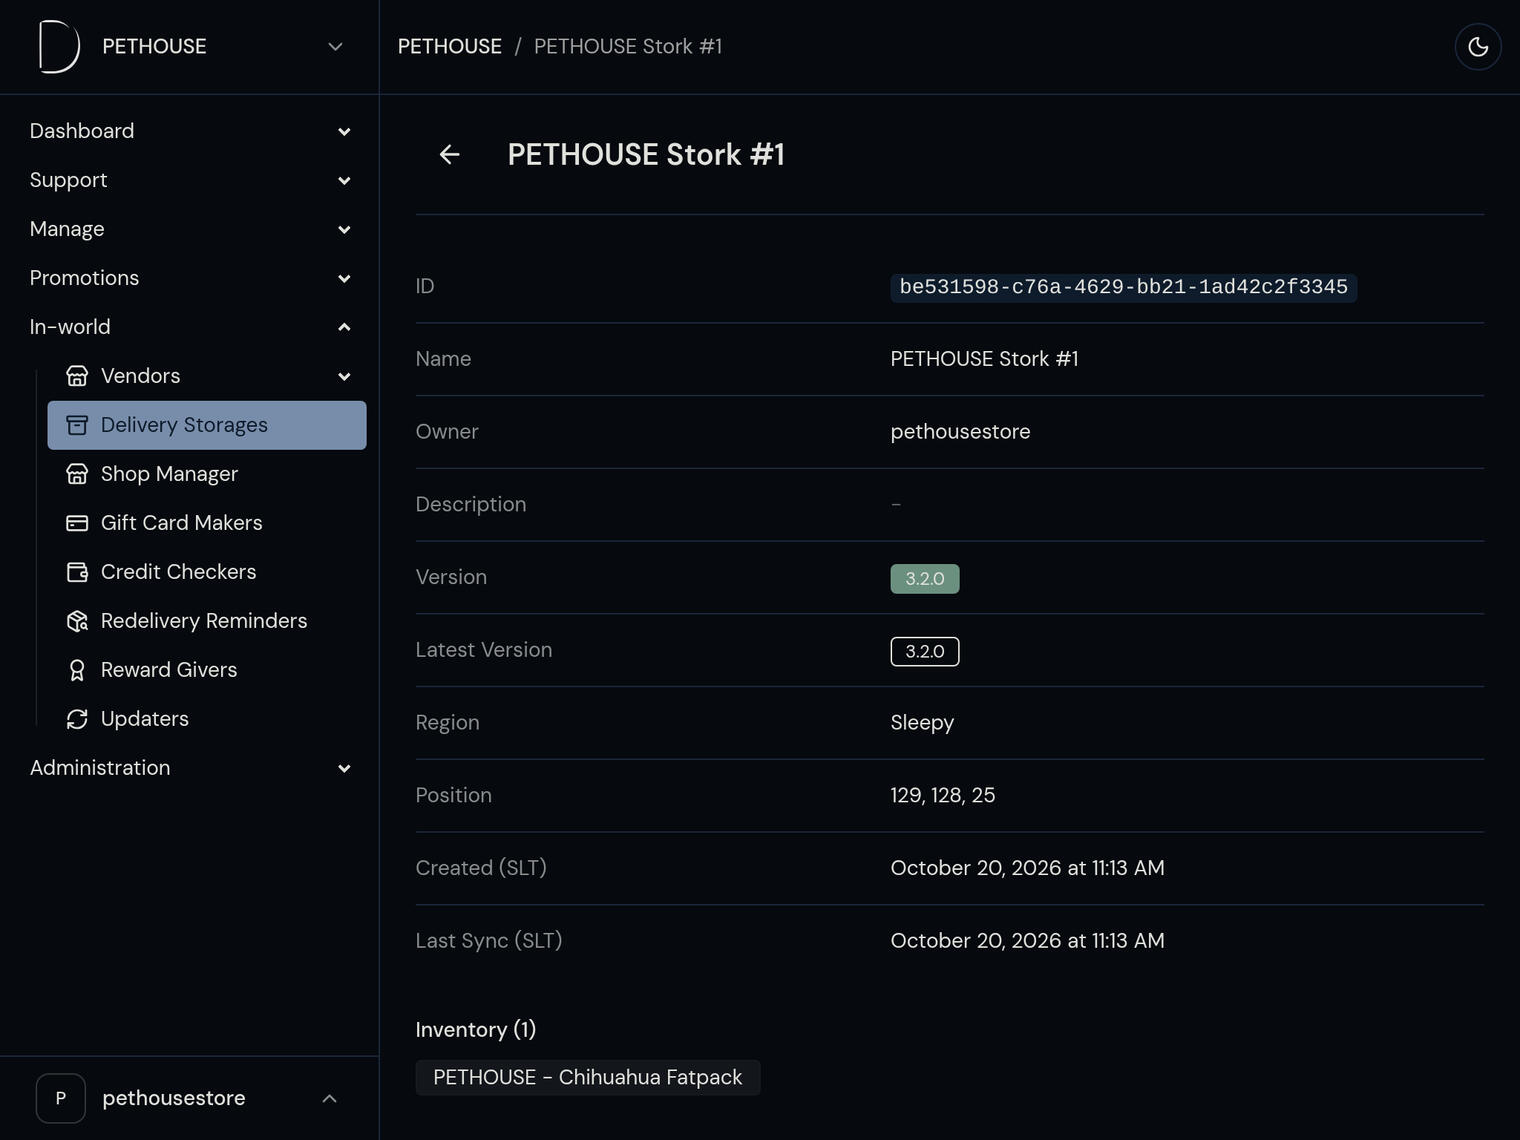Click the Inventory (1) heading
Image resolution: width=1520 pixels, height=1140 pixels.
tap(476, 1030)
